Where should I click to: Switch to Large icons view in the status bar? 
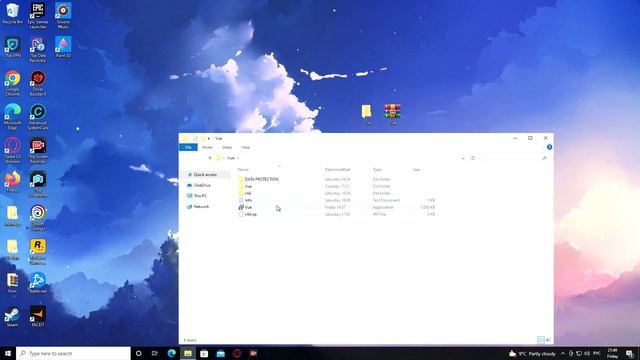(x=548, y=340)
